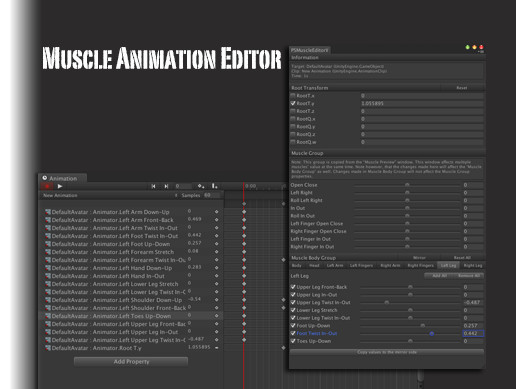Uncheck Toes Up-Down
This screenshot has height=389, width=516.
[293, 341]
